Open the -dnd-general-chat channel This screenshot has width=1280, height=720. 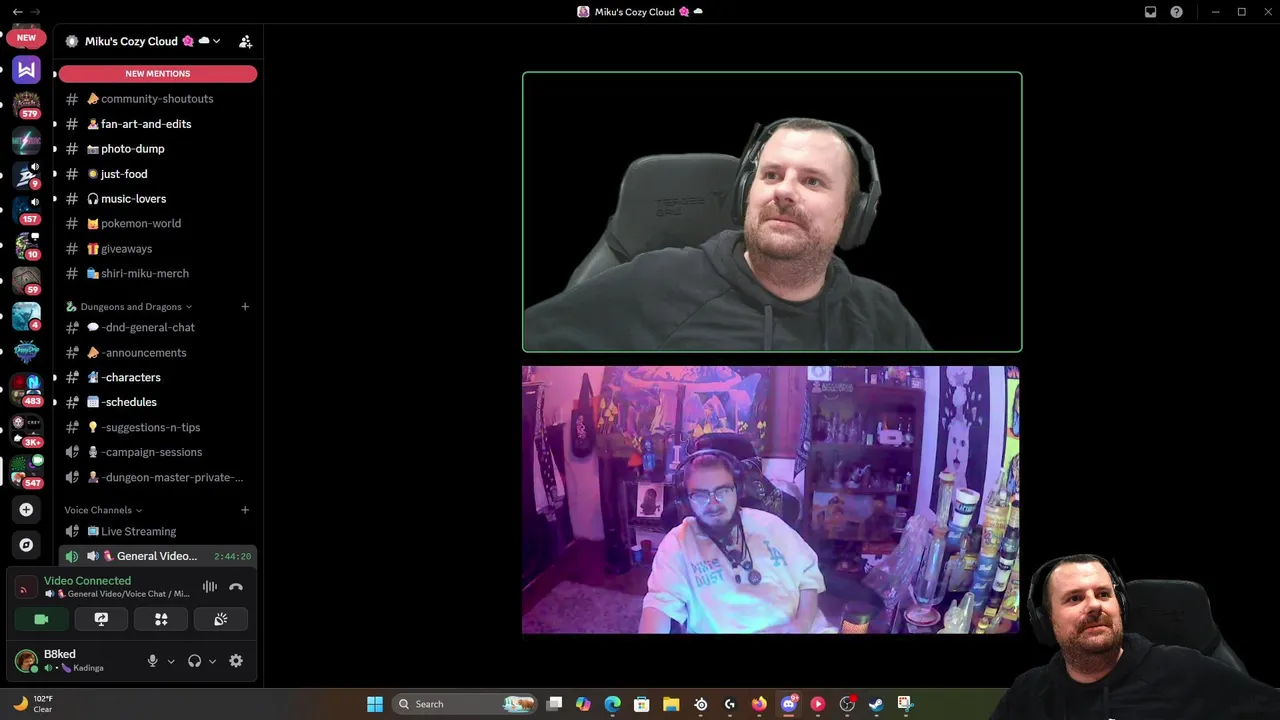(158, 328)
